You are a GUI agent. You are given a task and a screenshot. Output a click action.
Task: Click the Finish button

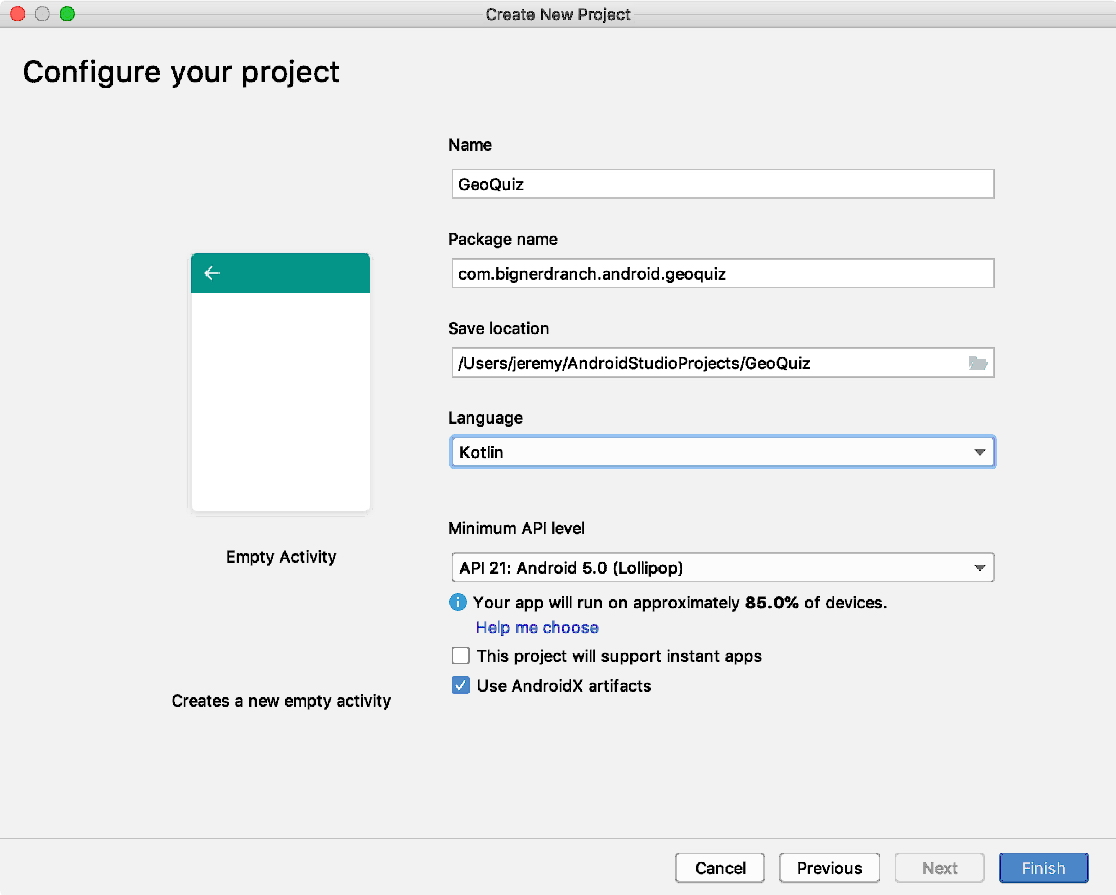tap(1043, 868)
